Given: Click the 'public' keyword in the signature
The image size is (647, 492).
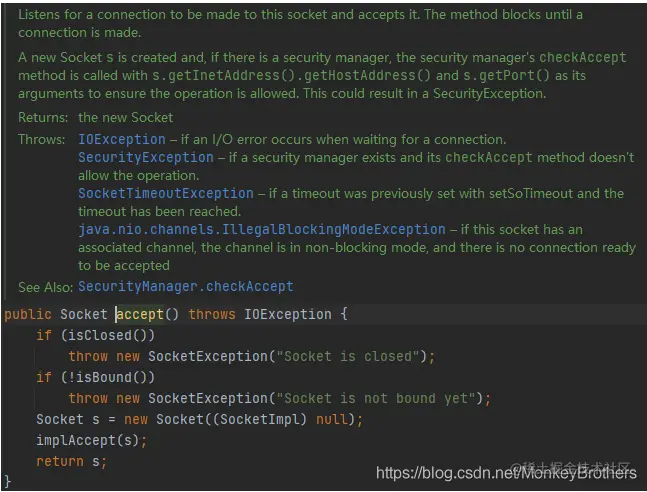Looking at the screenshot, I should pyautogui.click(x=28, y=315).
